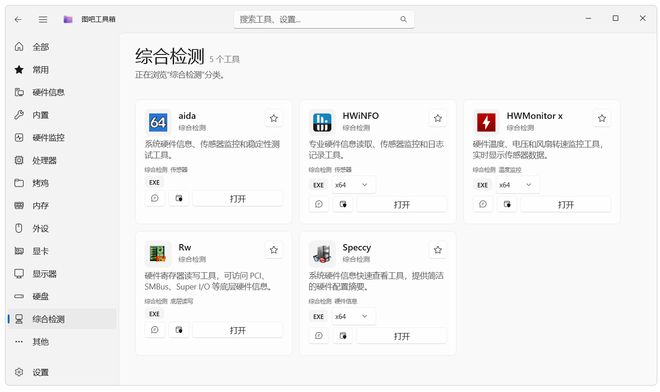
Task: Switch to the 显卡 category
Action: tap(61, 251)
